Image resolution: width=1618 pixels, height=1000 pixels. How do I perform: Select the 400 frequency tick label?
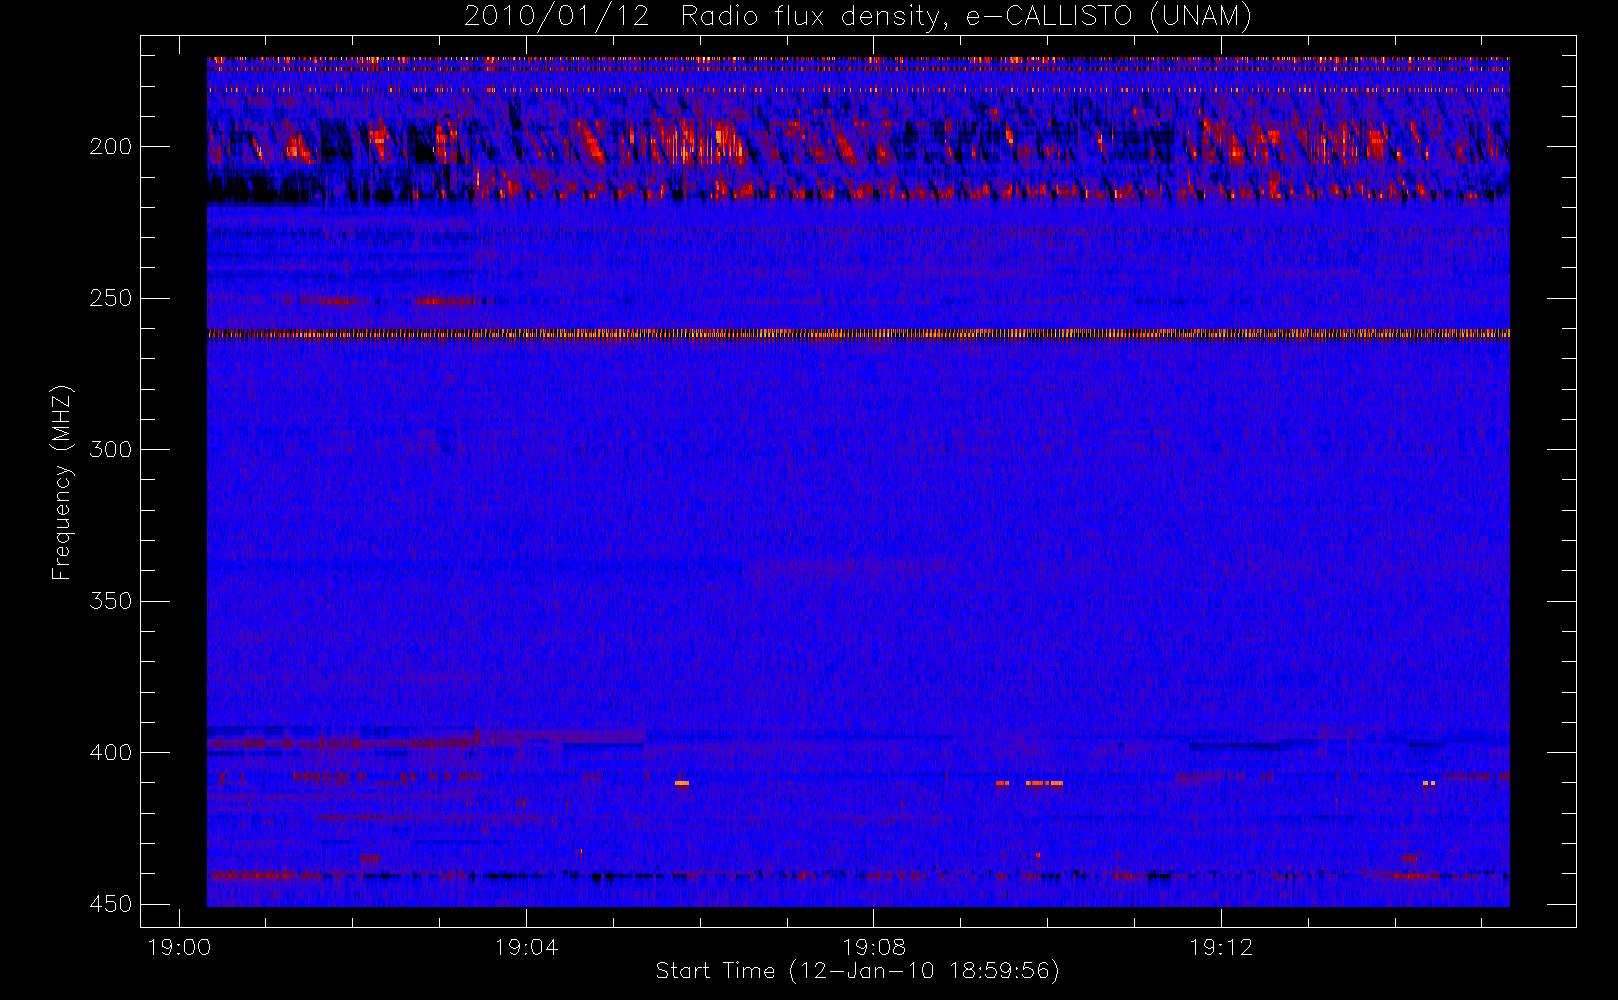110,753
